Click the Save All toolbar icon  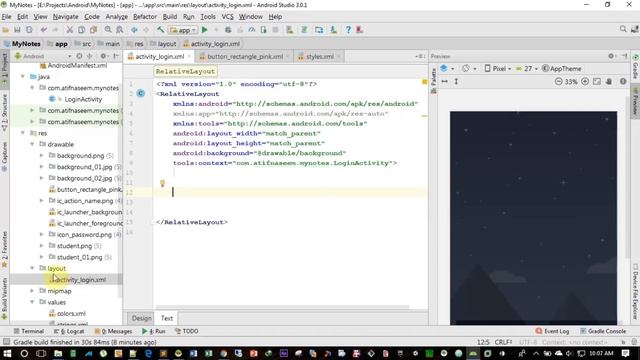[17, 30]
